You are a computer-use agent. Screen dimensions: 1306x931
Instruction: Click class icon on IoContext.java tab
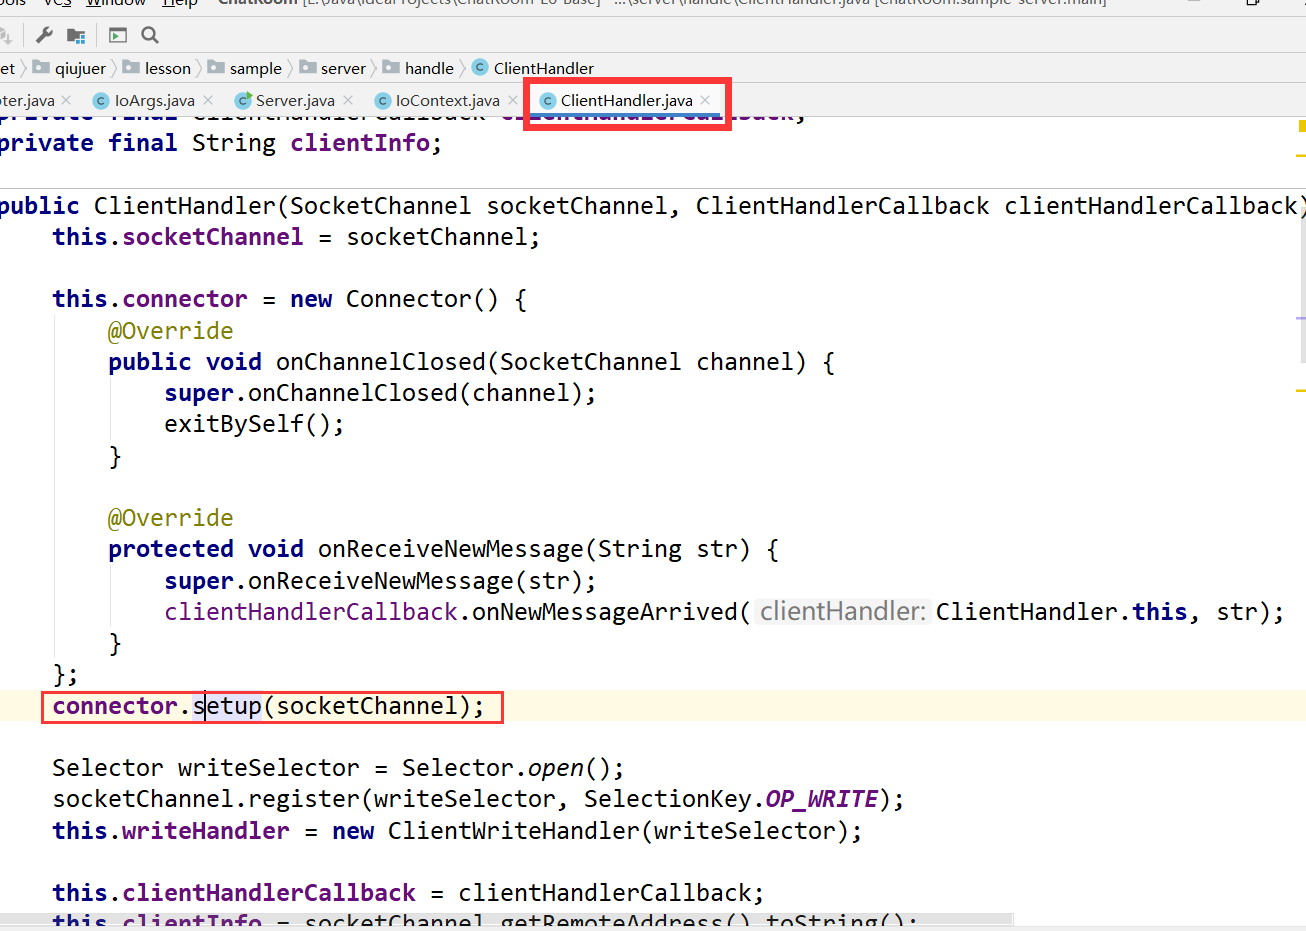click(x=382, y=100)
